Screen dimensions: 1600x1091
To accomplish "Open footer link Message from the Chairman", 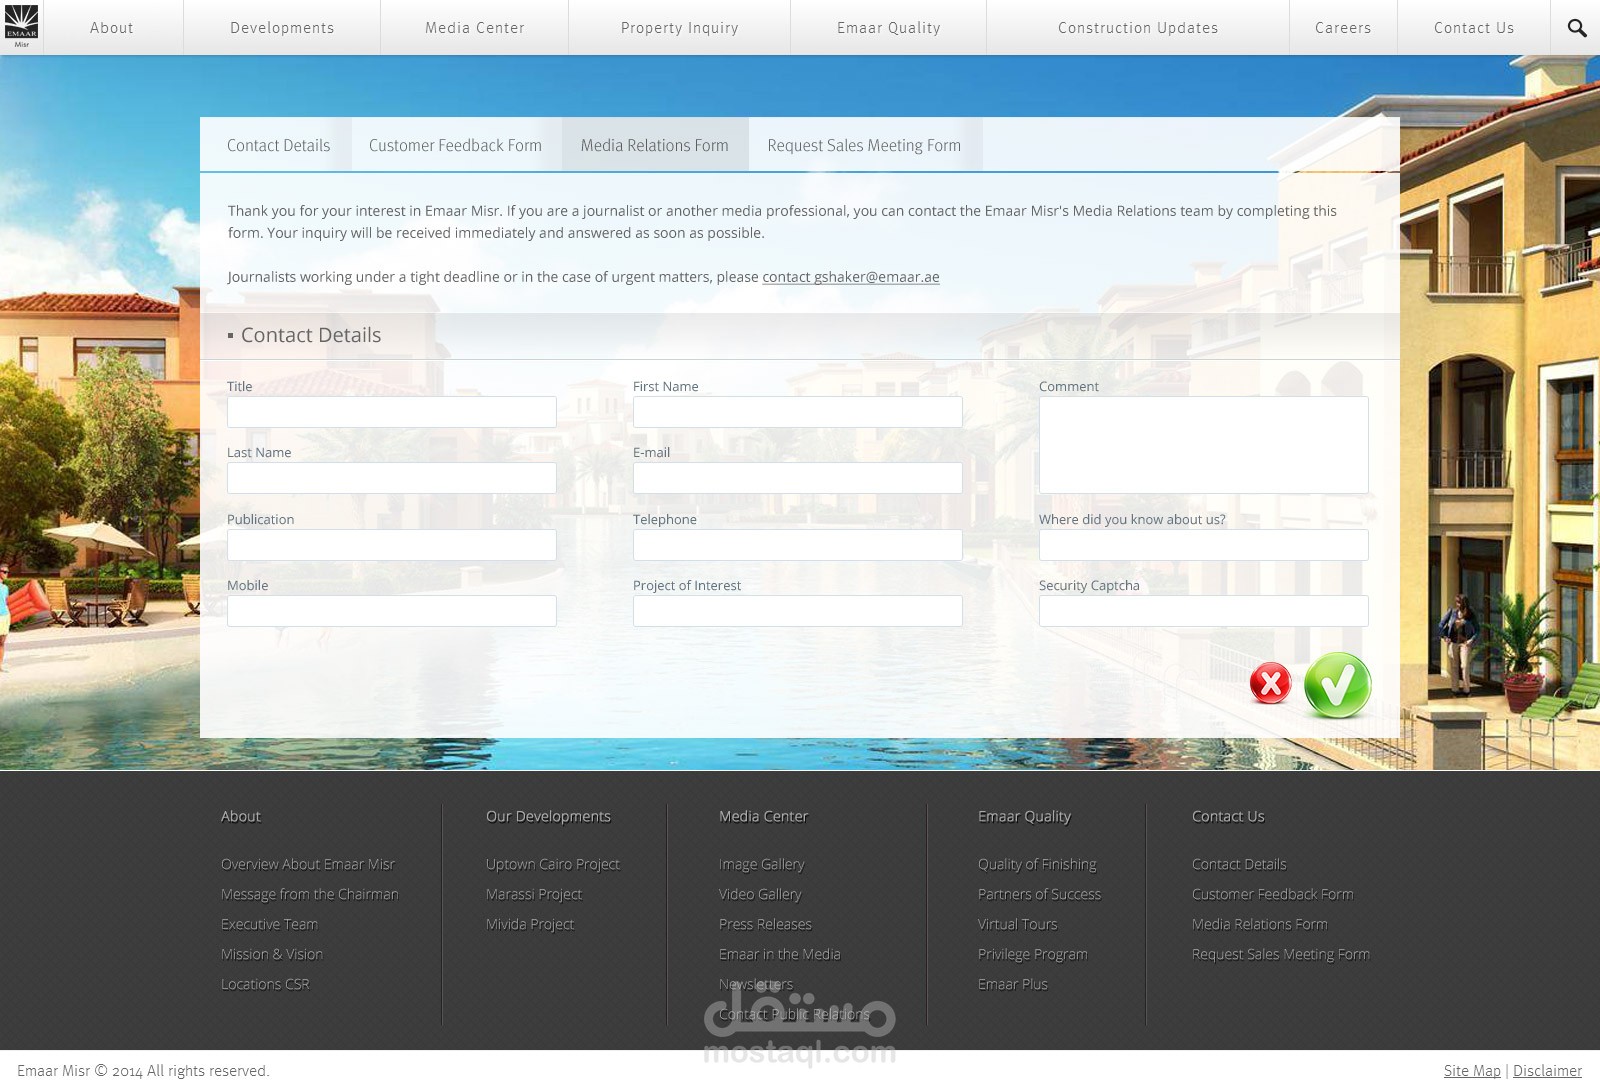I will 310,894.
